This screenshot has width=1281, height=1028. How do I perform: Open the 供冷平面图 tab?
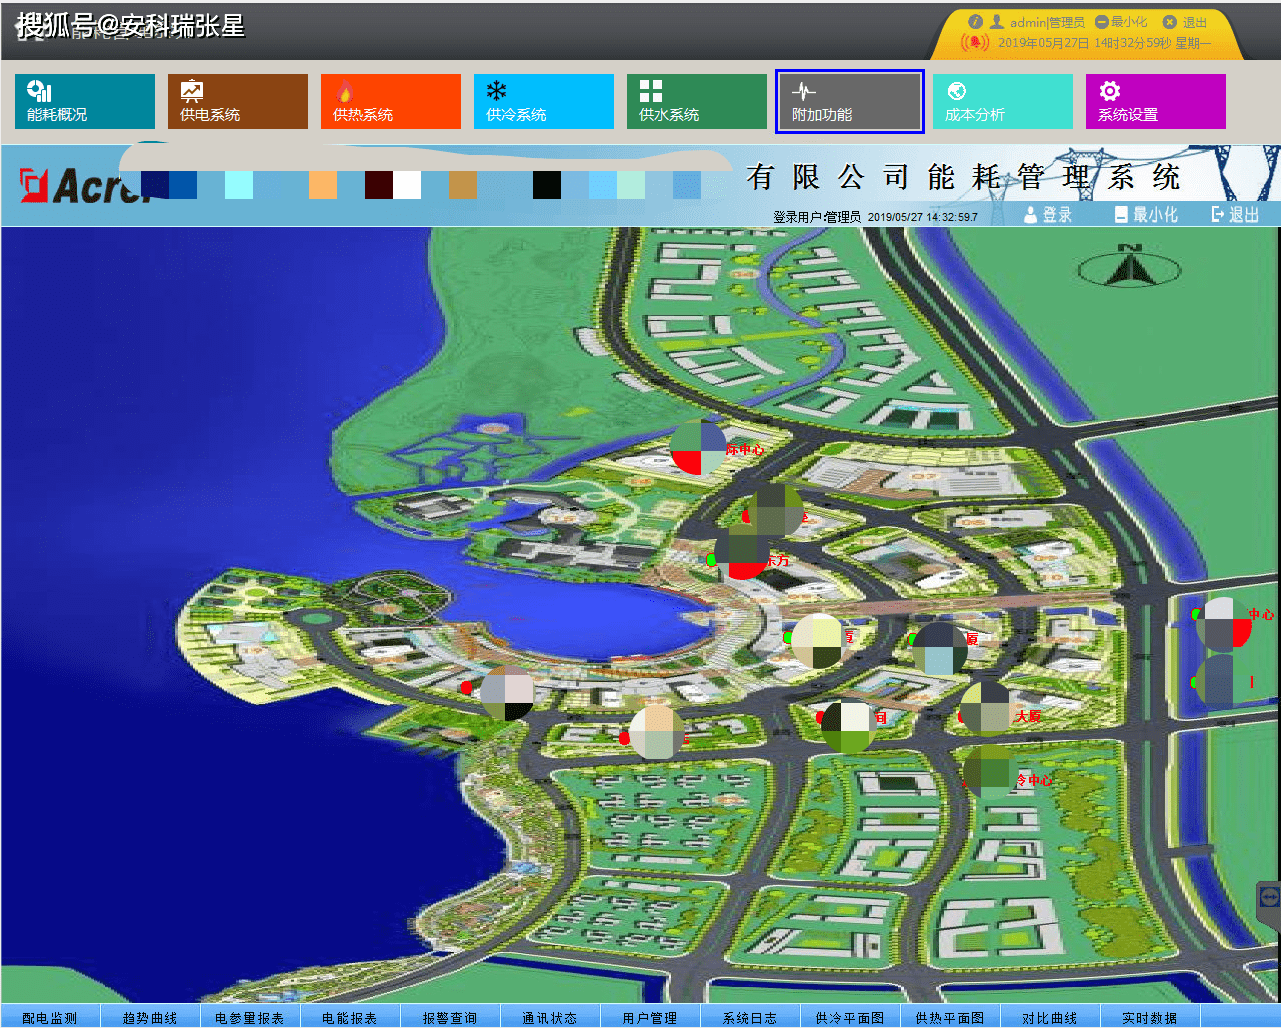pyautogui.click(x=850, y=1017)
